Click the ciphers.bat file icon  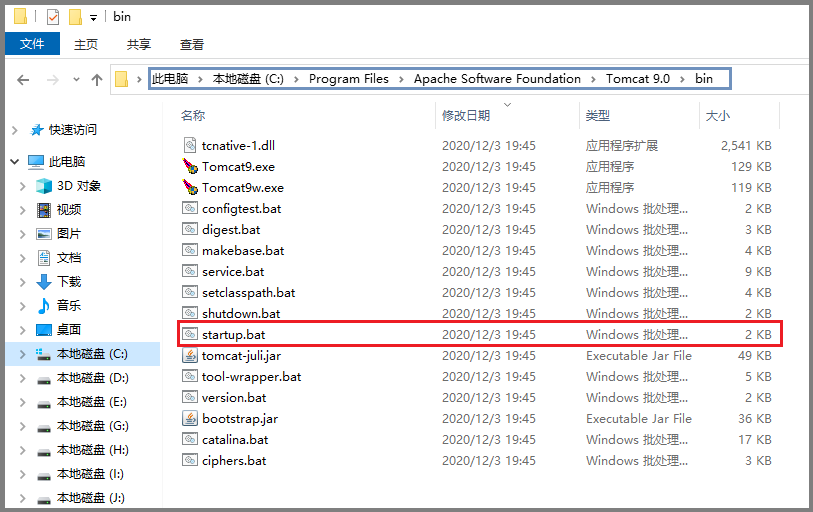190,460
